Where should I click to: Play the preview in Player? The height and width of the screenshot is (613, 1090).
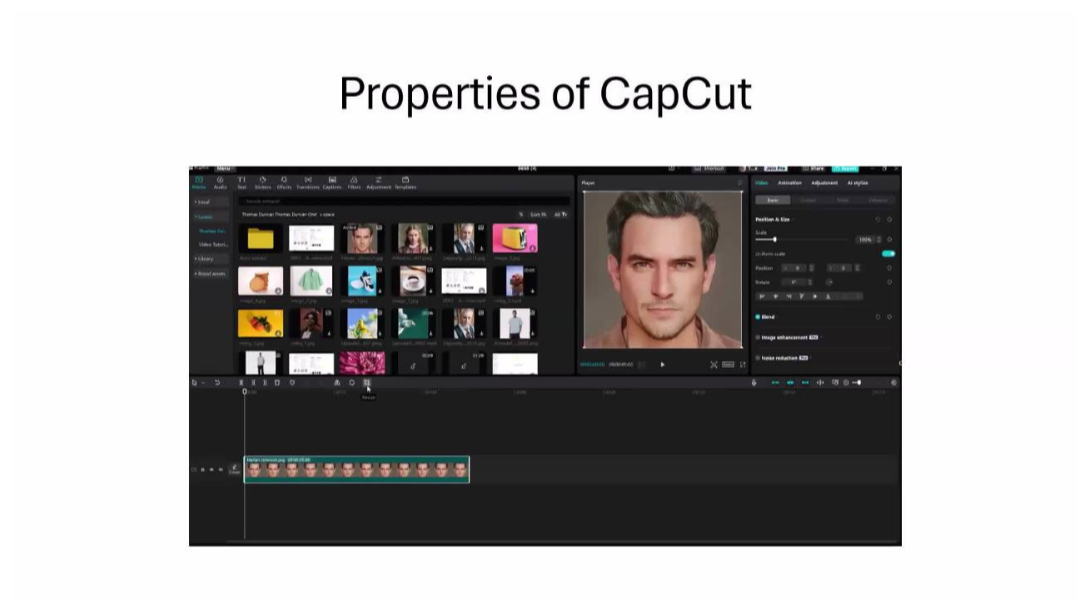tap(662, 364)
